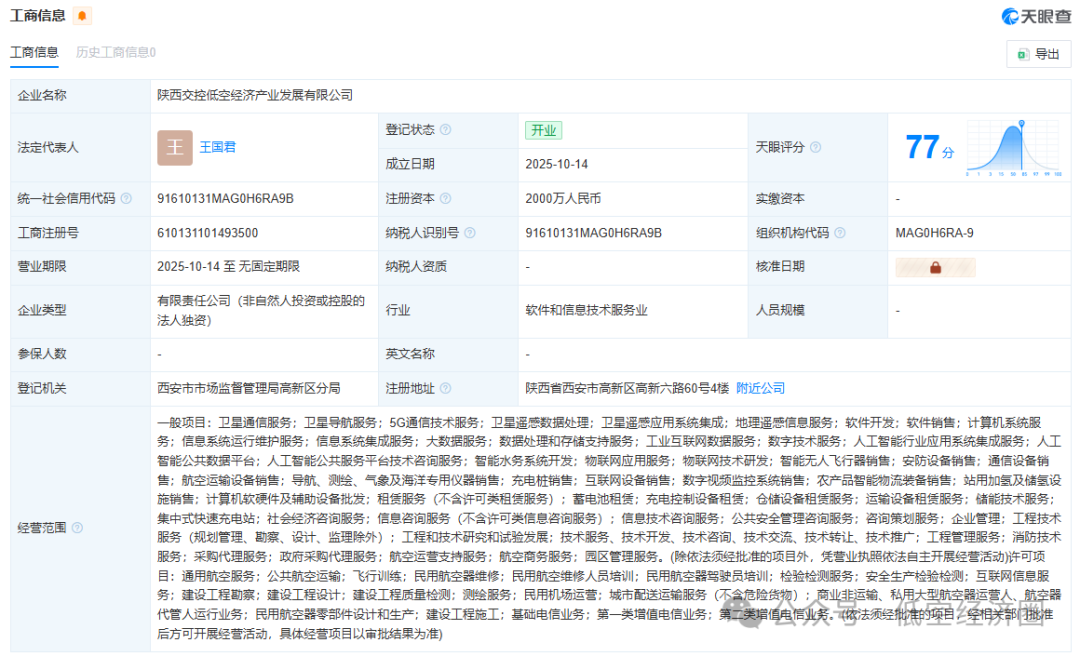Click the orange bell icon beside 工商信息

pos(82,16)
